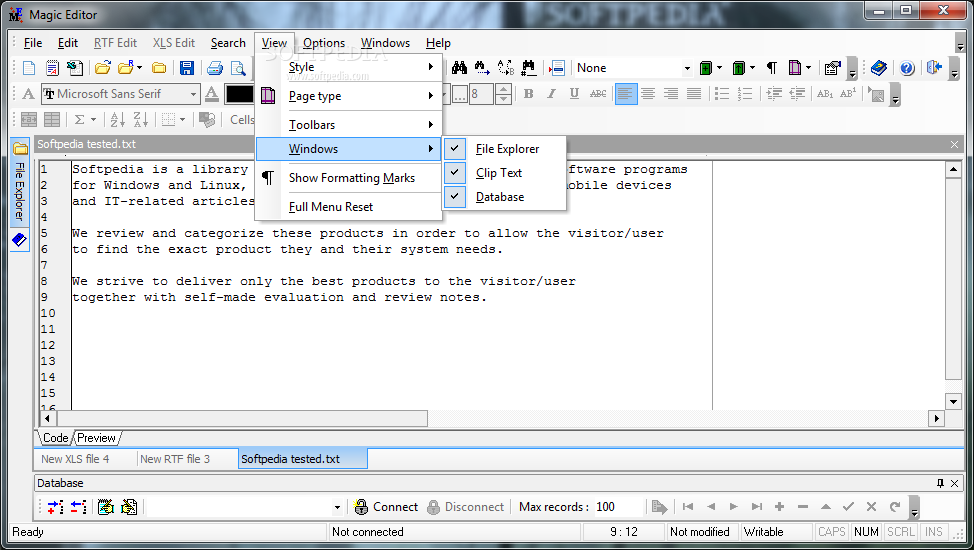Create a new RTF file icon
Image resolution: width=974 pixels, height=550 pixels.
click(x=52, y=68)
